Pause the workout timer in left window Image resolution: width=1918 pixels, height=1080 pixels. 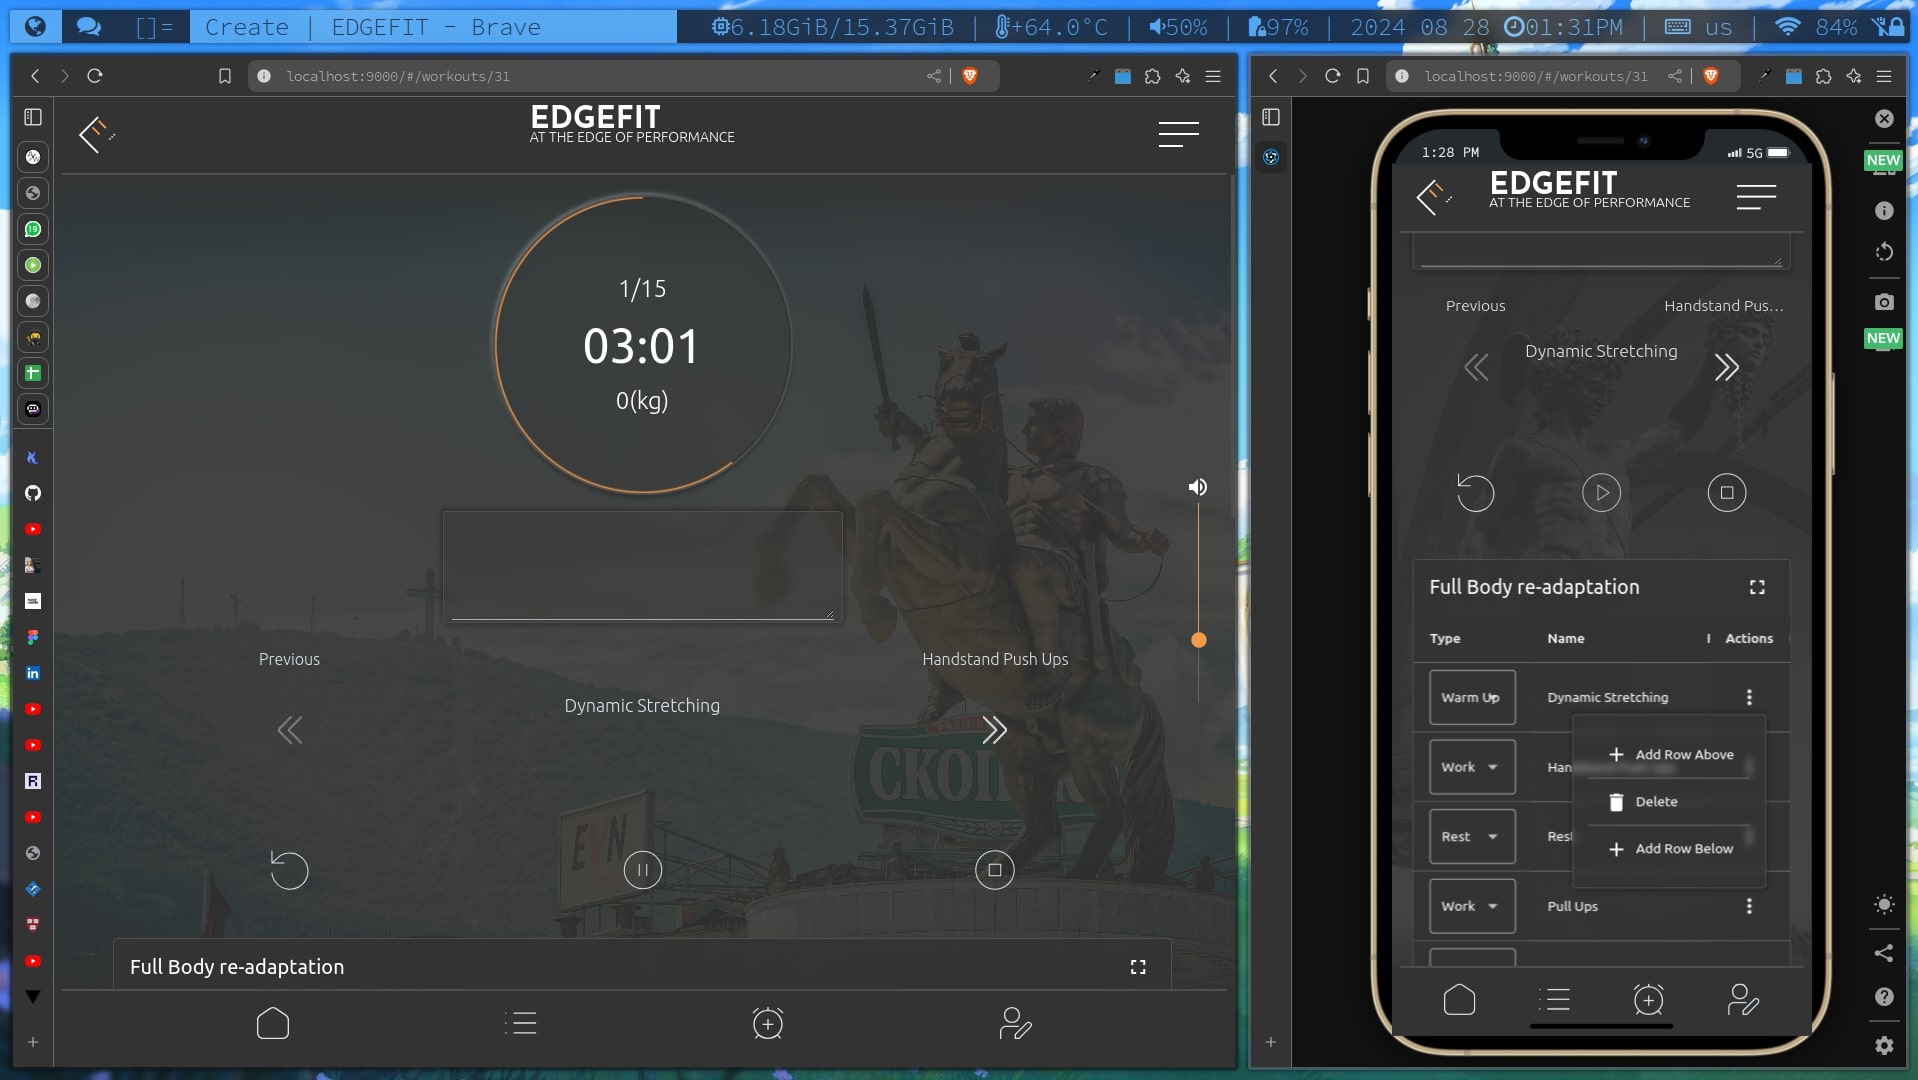click(642, 870)
